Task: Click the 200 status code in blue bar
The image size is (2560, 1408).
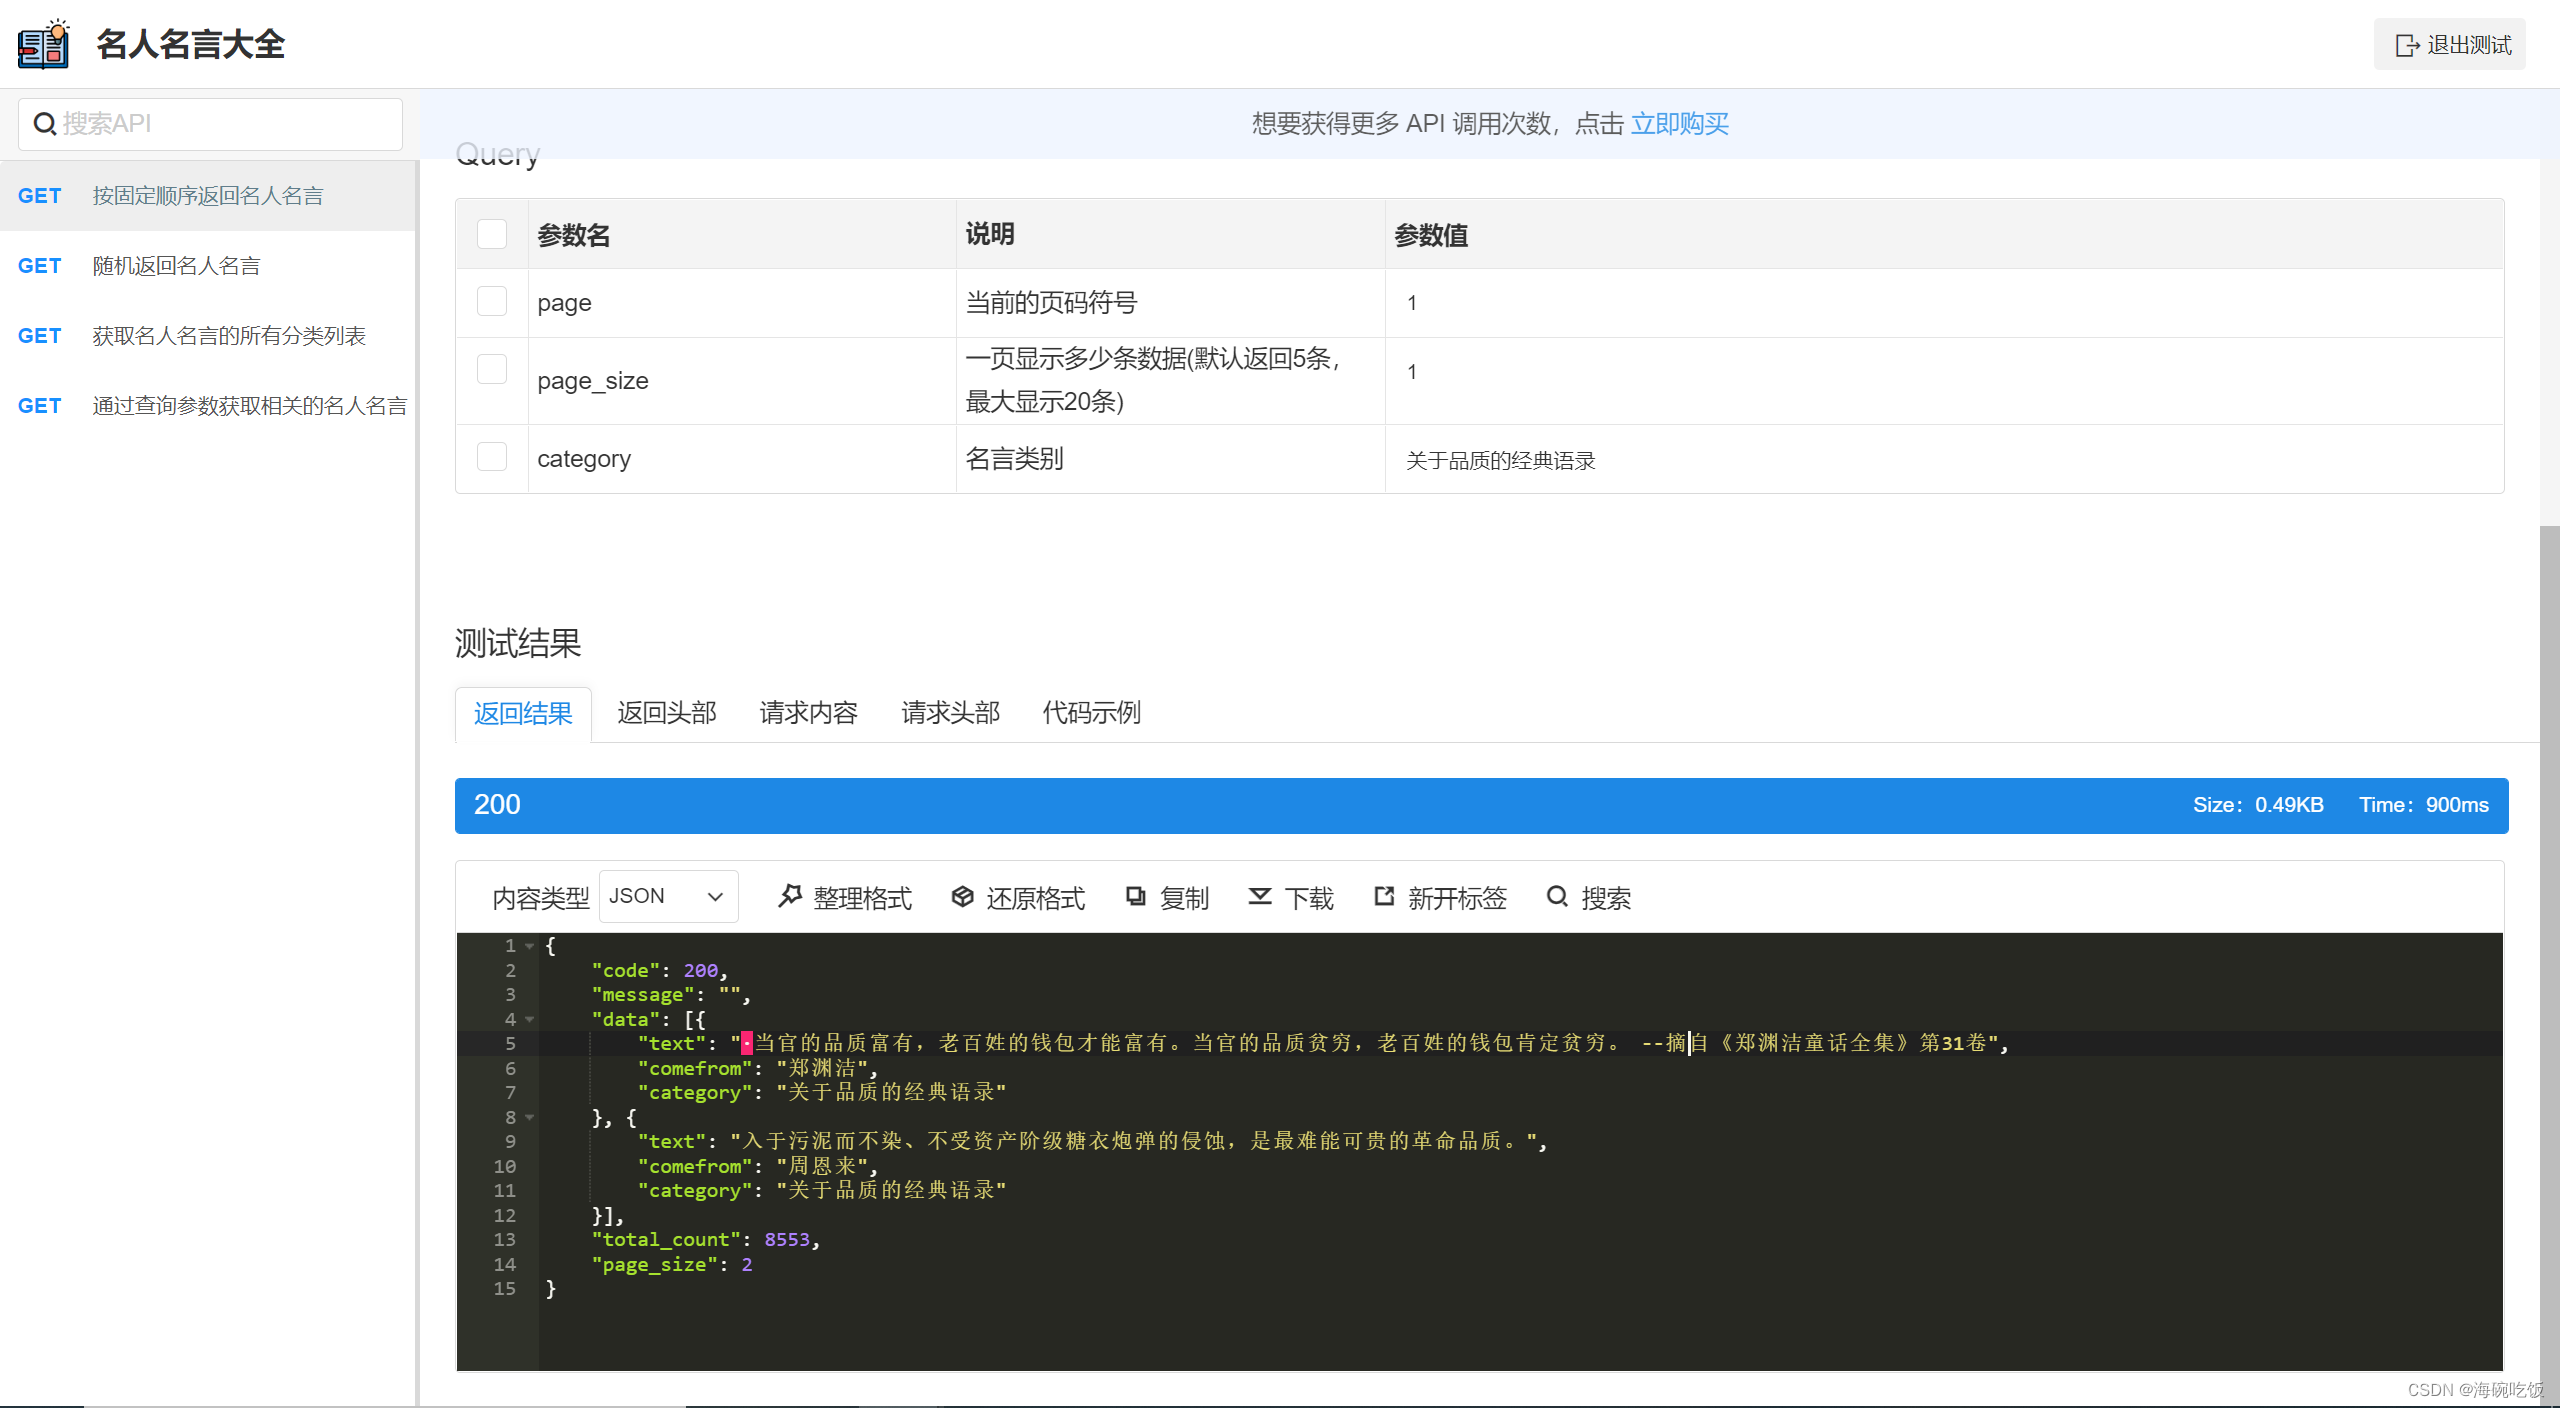Action: point(497,805)
